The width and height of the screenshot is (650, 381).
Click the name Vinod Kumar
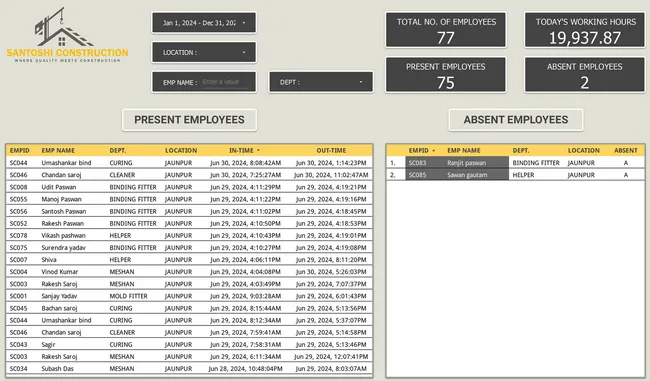tap(59, 272)
